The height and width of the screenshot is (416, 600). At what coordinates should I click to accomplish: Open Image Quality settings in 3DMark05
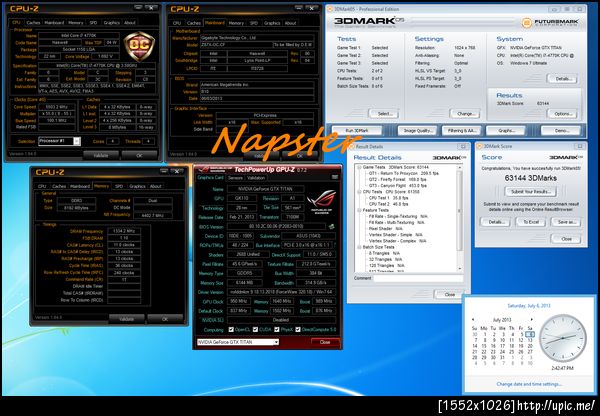click(417, 131)
